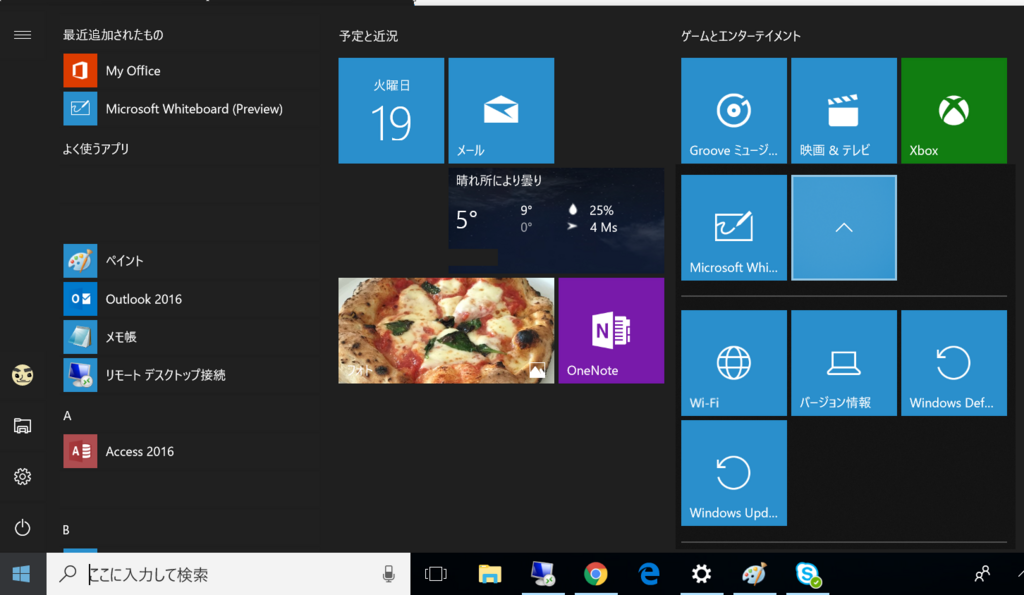
Task: Open the Start menu file folder shortcut
Action: (x=22, y=426)
